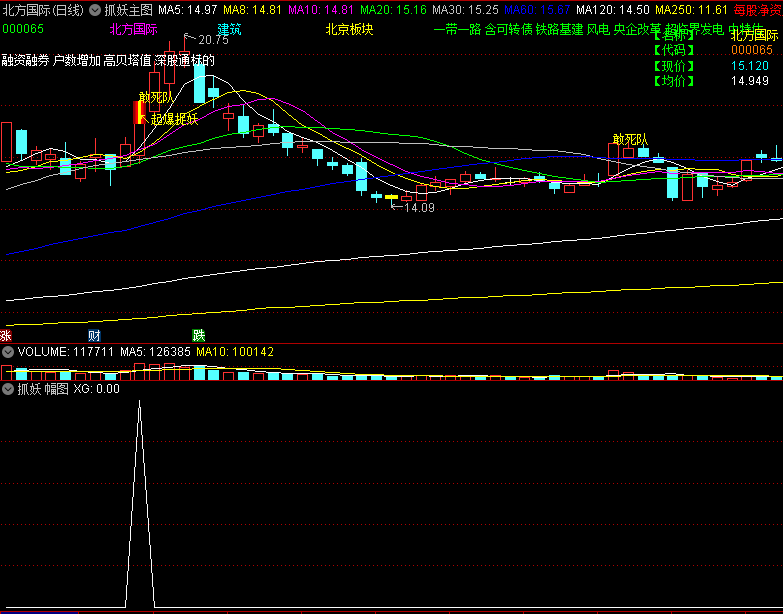The width and height of the screenshot is (783, 614).
Task: Open the 抓妖 幅图 indicator dropdown arrow
Action: tap(7, 389)
